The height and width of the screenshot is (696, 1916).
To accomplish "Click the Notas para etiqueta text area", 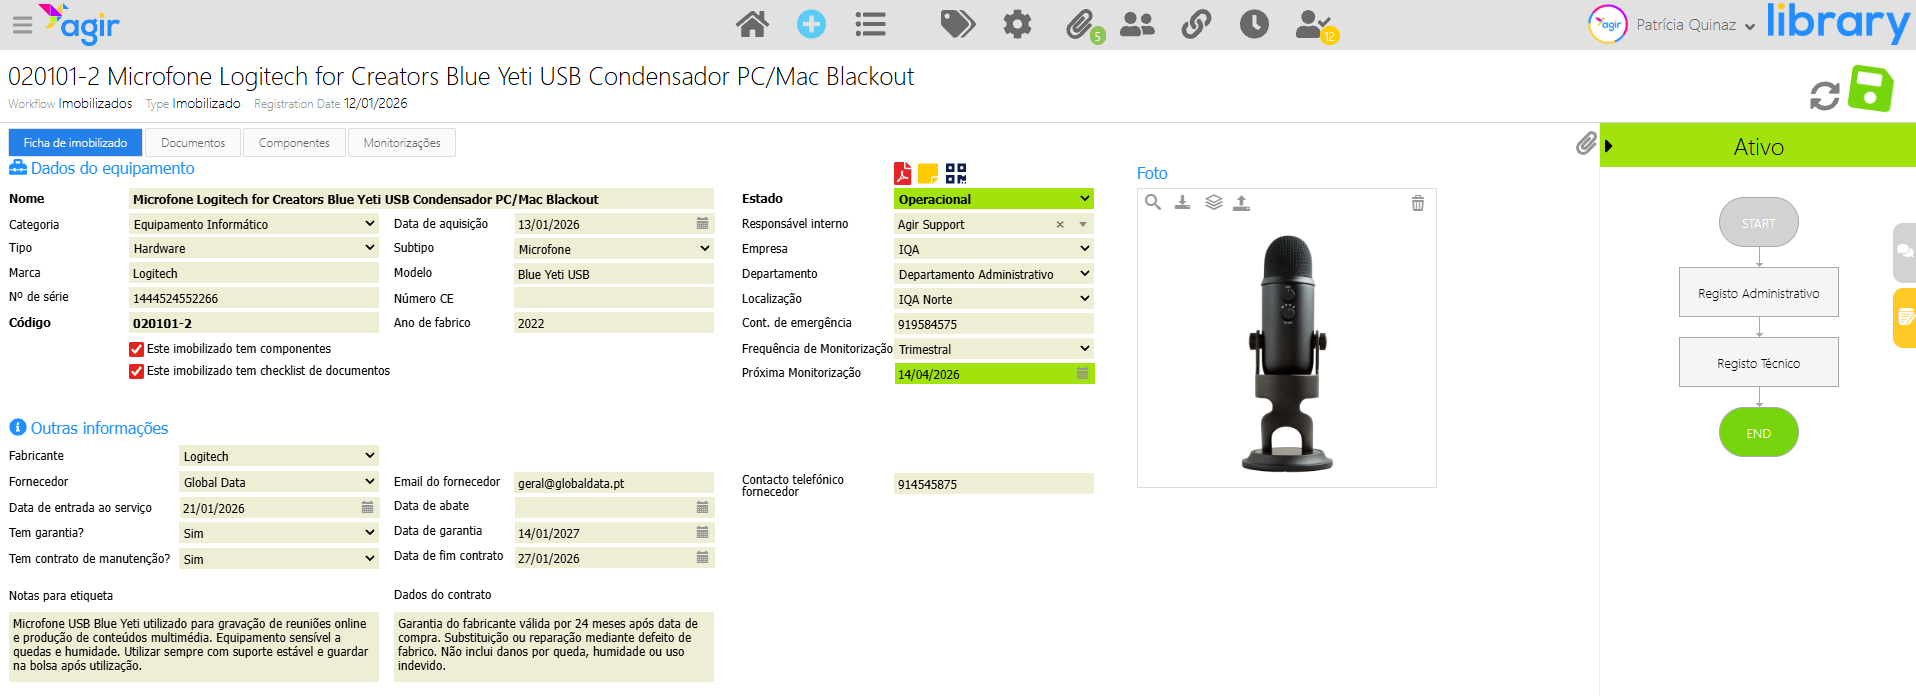I will point(194,647).
